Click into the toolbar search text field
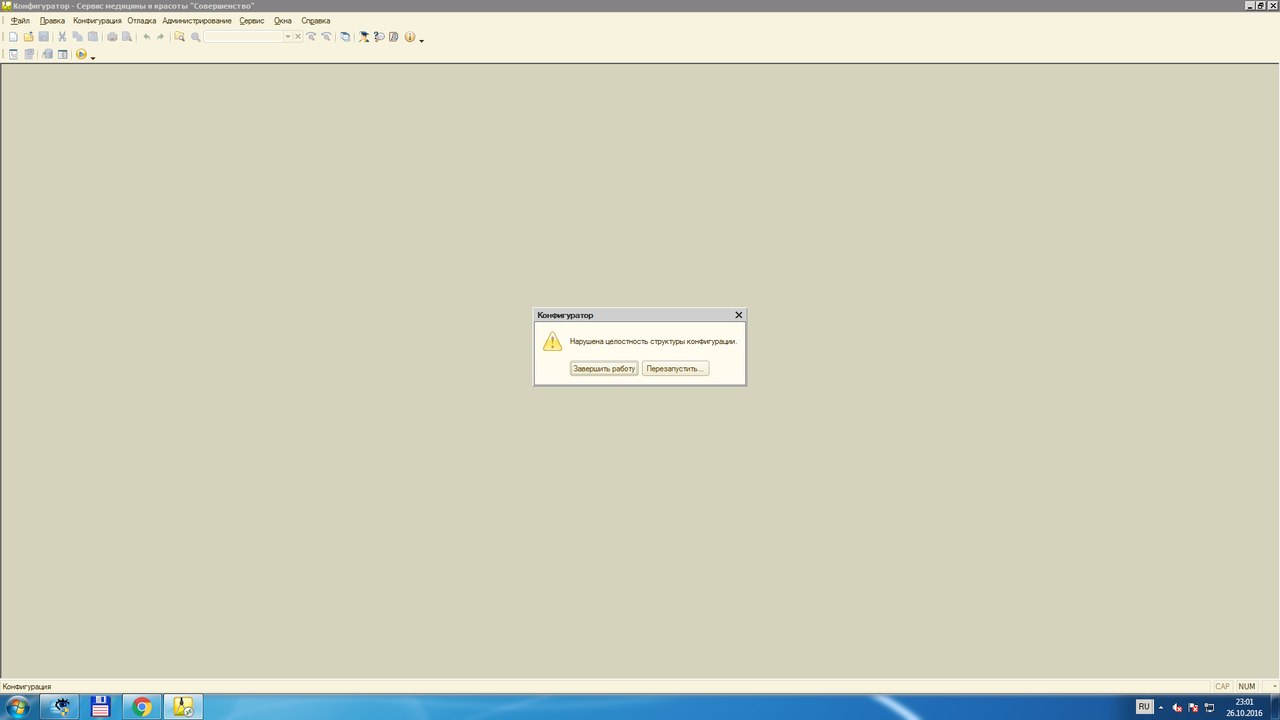1280x720 pixels. point(244,37)
